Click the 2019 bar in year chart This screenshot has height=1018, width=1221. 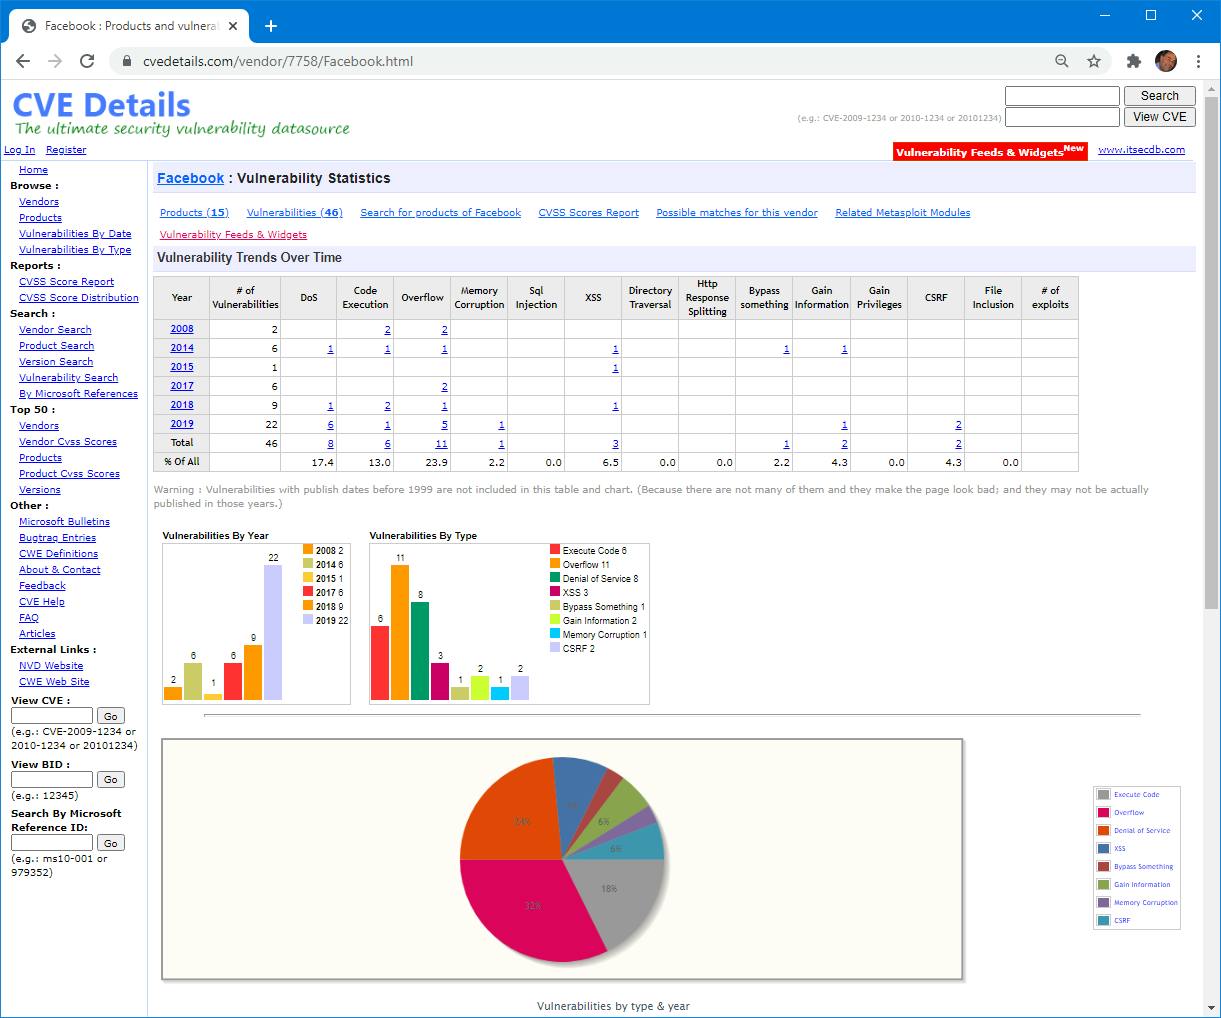tap(273, 632)
